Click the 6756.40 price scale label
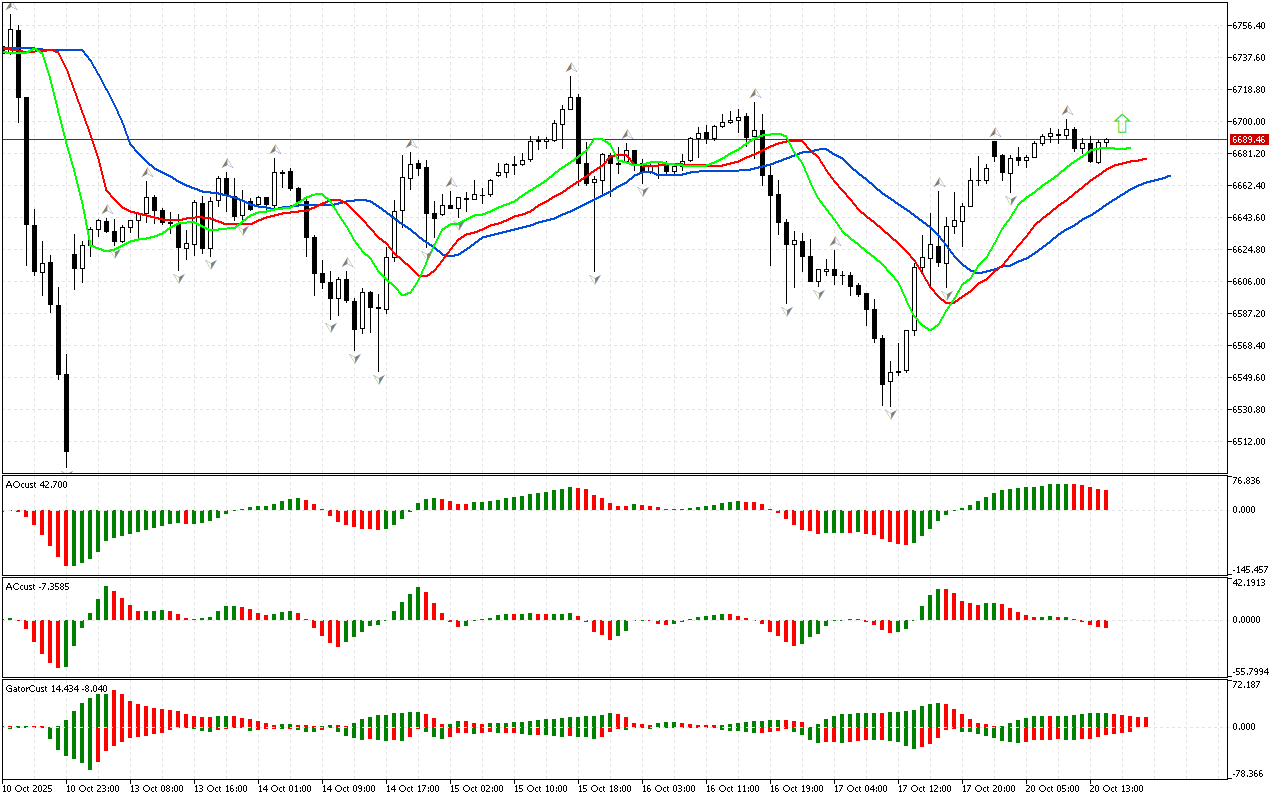The width and height of the screenshot is (1280, 800). [1250, 26]
